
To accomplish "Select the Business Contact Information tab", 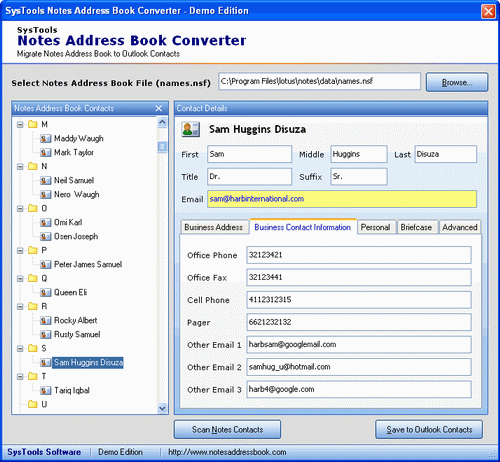I will (x=303, y=227).
